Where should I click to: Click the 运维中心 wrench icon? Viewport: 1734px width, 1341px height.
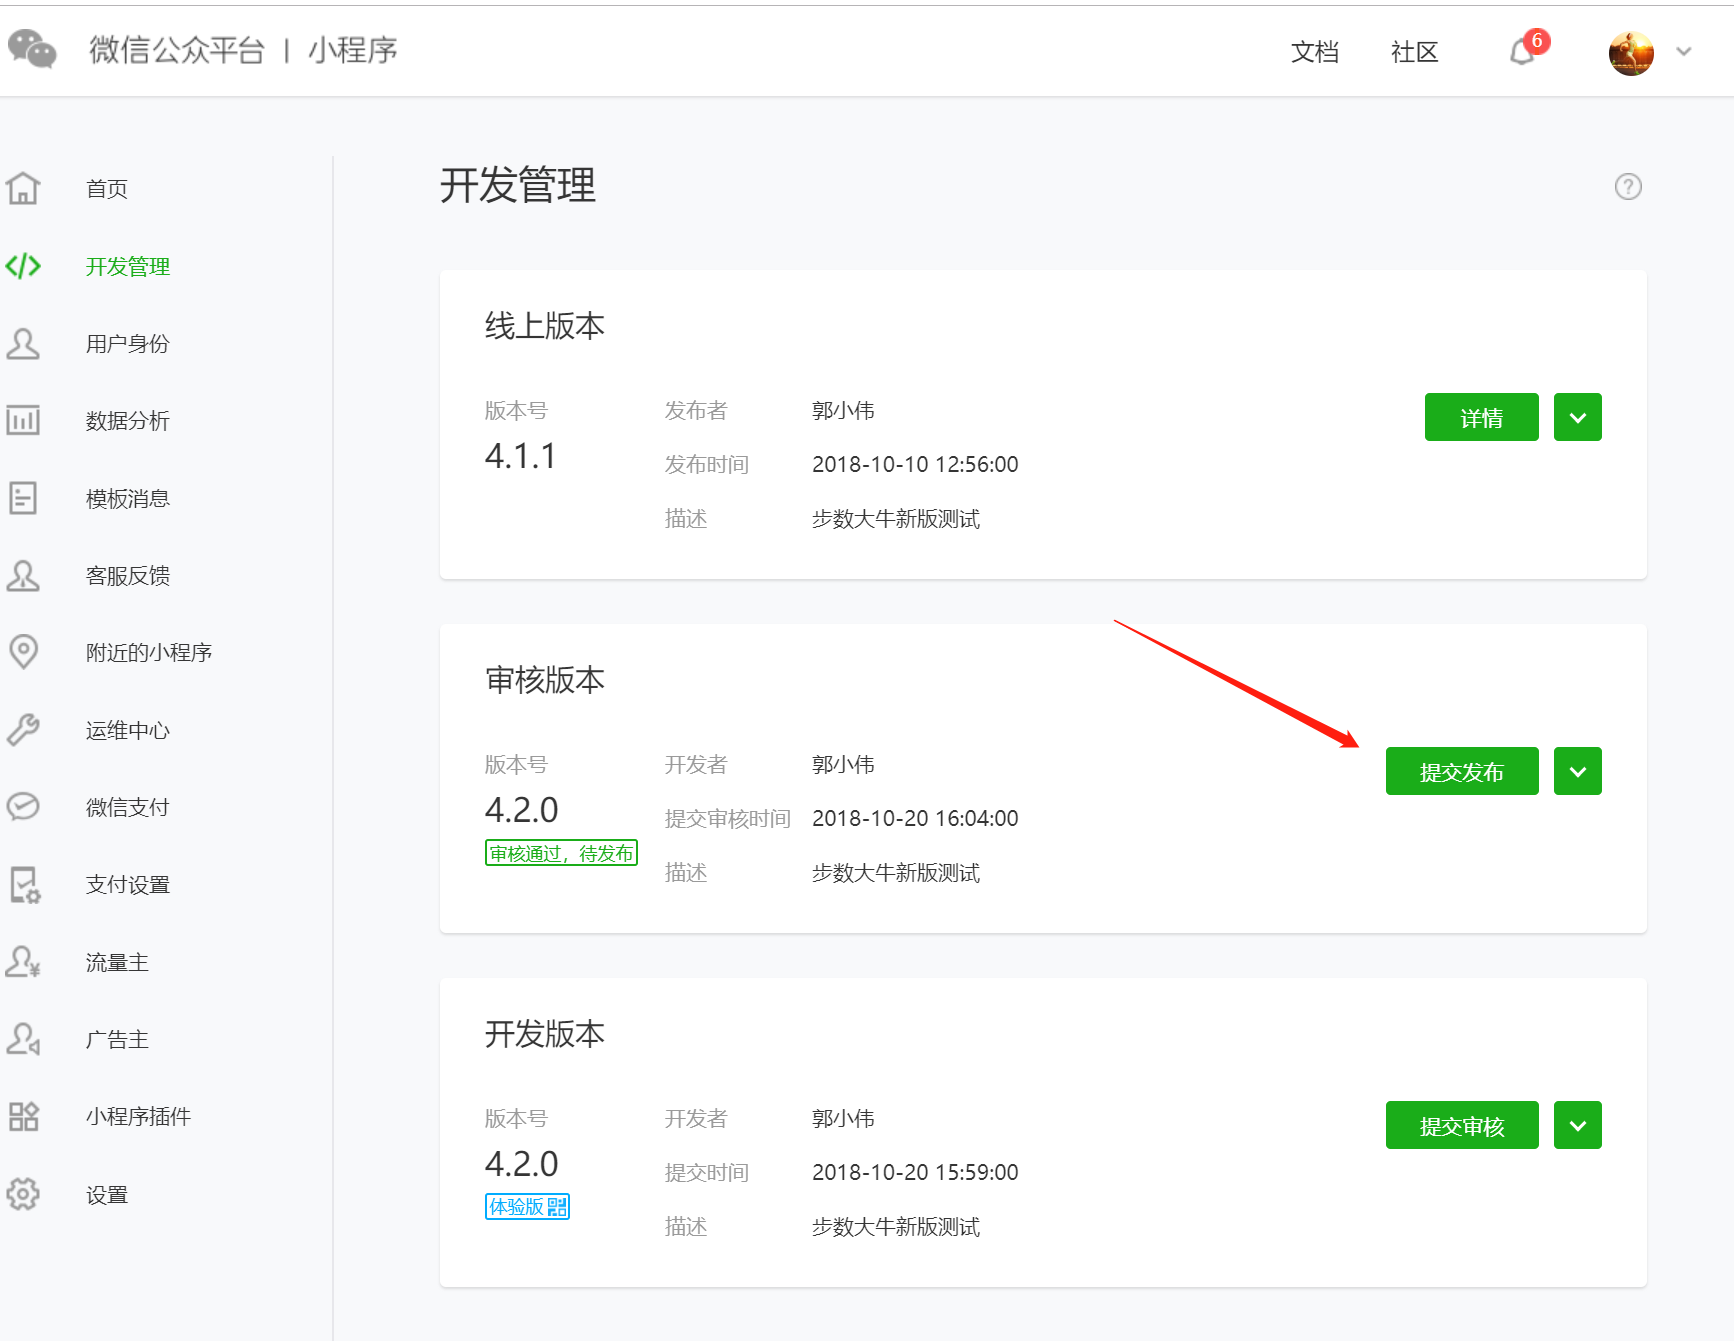click(24, 730)
